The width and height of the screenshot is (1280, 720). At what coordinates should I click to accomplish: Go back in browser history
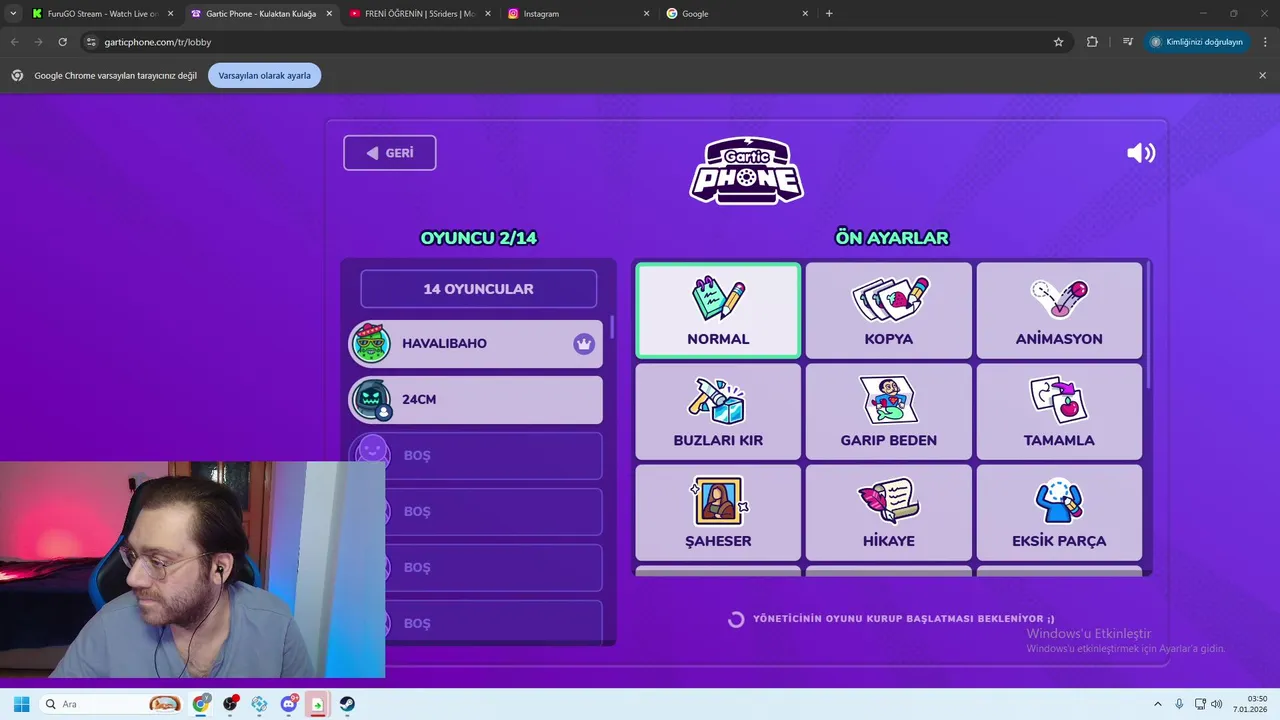click(x=14, y=42)
